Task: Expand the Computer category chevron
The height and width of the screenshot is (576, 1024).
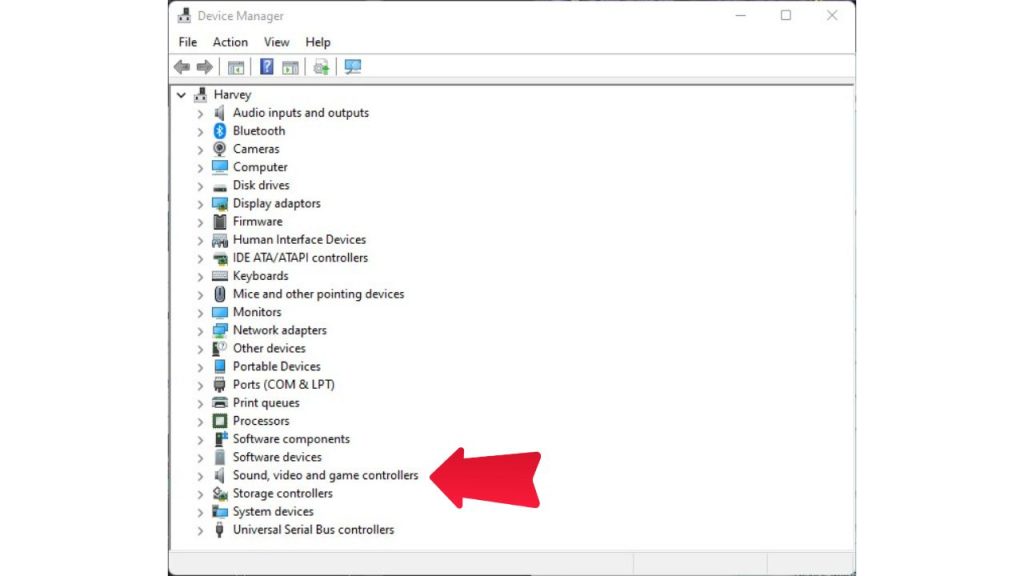Action: coord(200,168)
